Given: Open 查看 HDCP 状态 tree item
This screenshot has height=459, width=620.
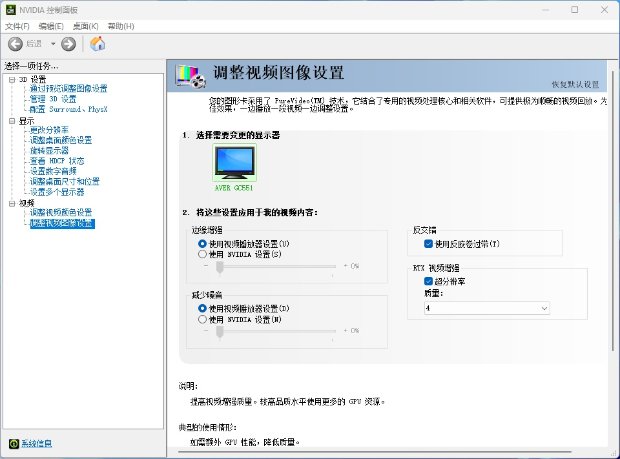Looking at the screenshot, I should point(57,161).
